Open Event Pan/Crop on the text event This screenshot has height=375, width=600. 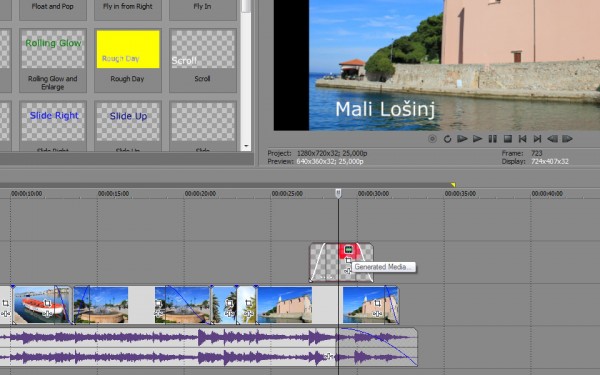348,261
